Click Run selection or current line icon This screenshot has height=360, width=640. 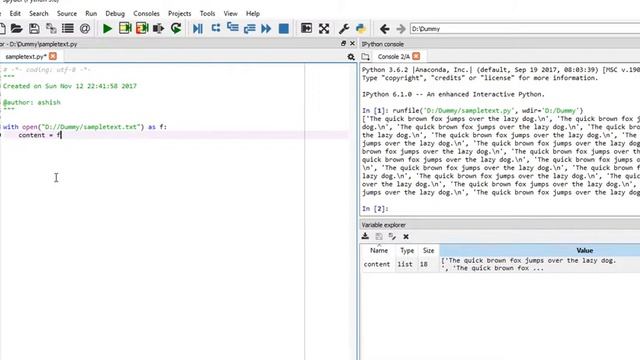[158, 28]
